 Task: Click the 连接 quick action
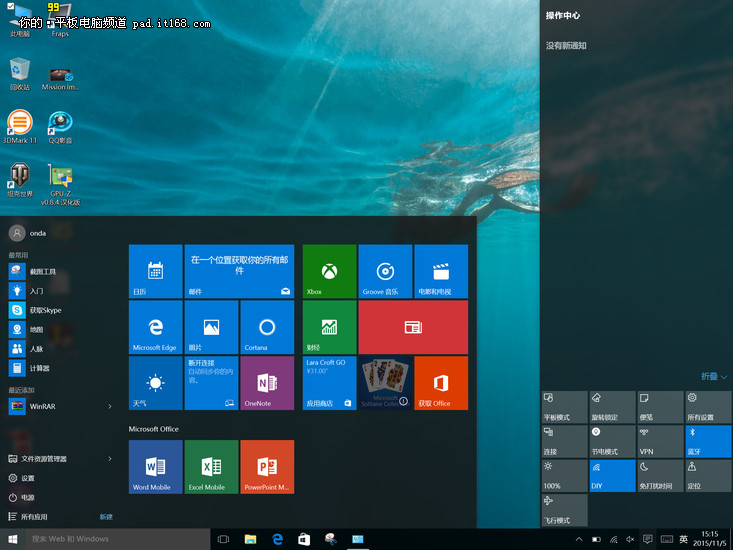564,441
